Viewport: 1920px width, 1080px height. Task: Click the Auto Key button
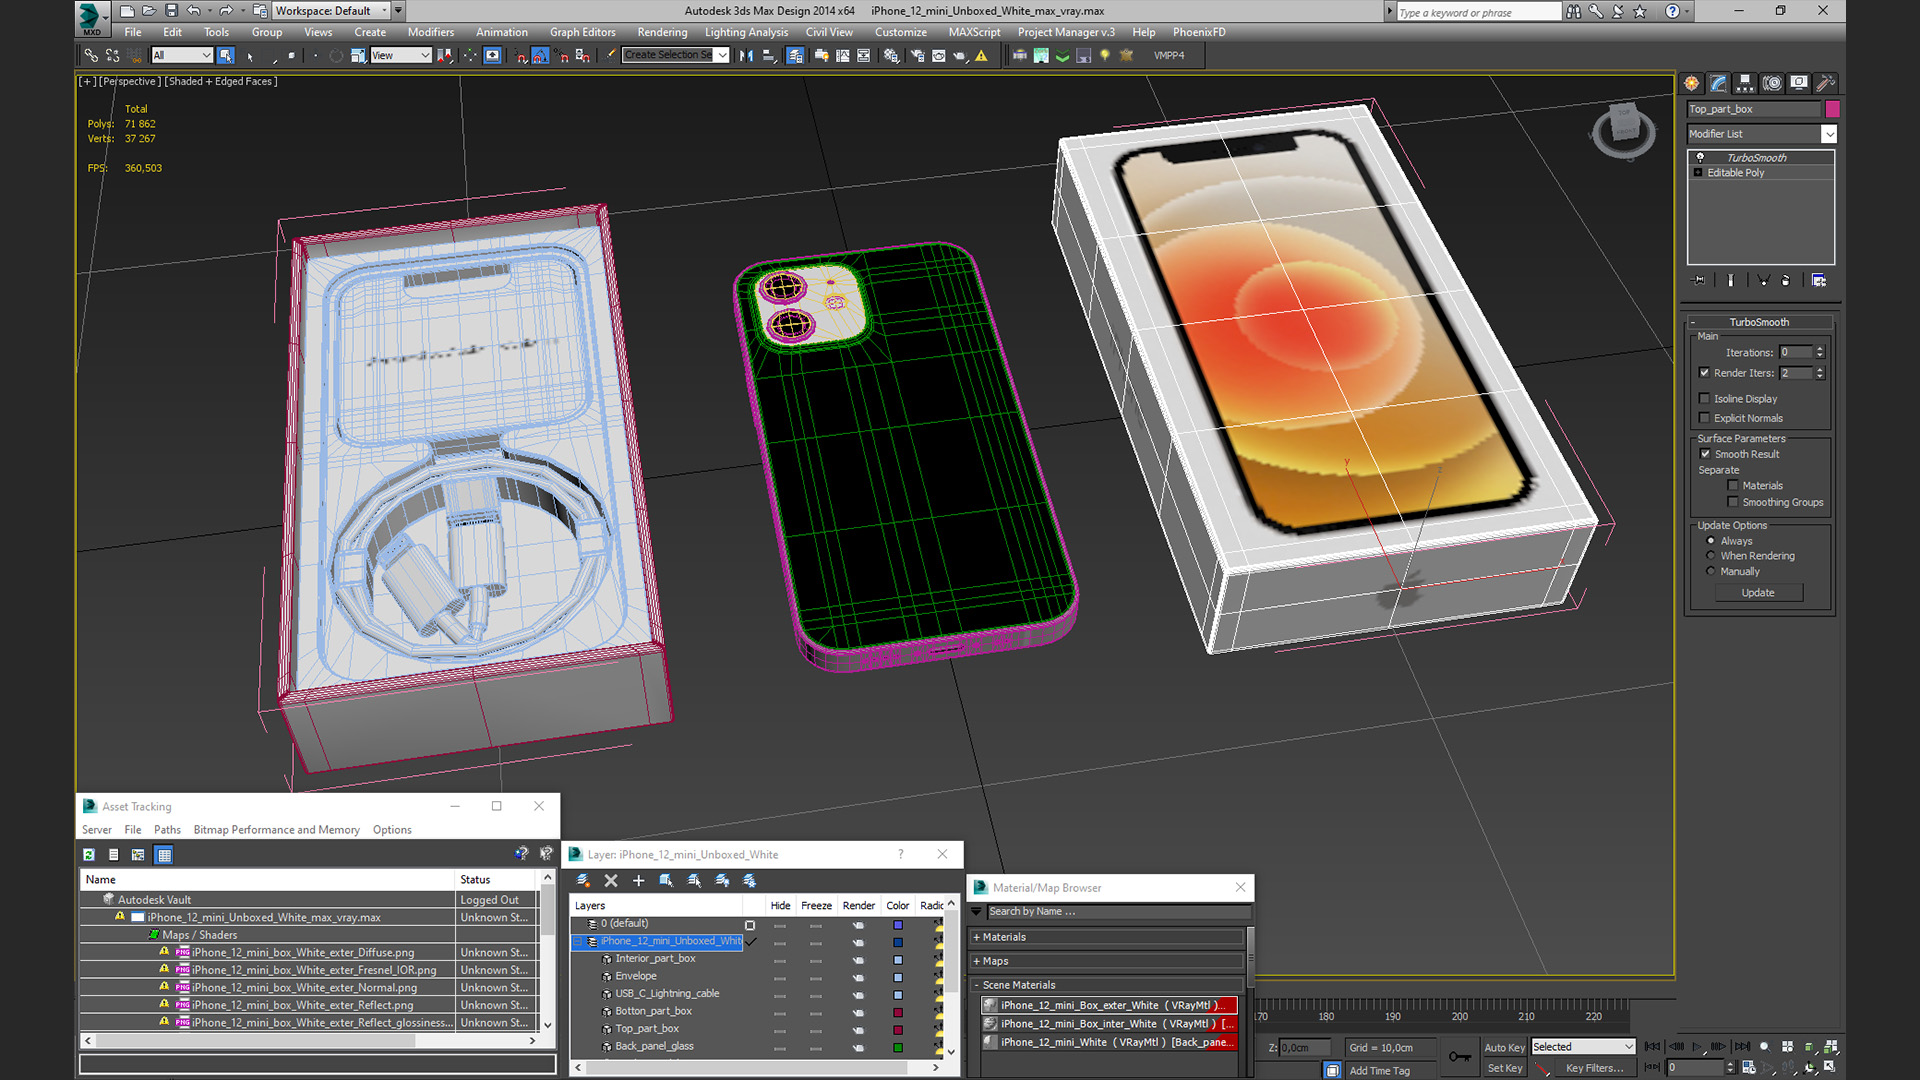coord(1504,1048)
